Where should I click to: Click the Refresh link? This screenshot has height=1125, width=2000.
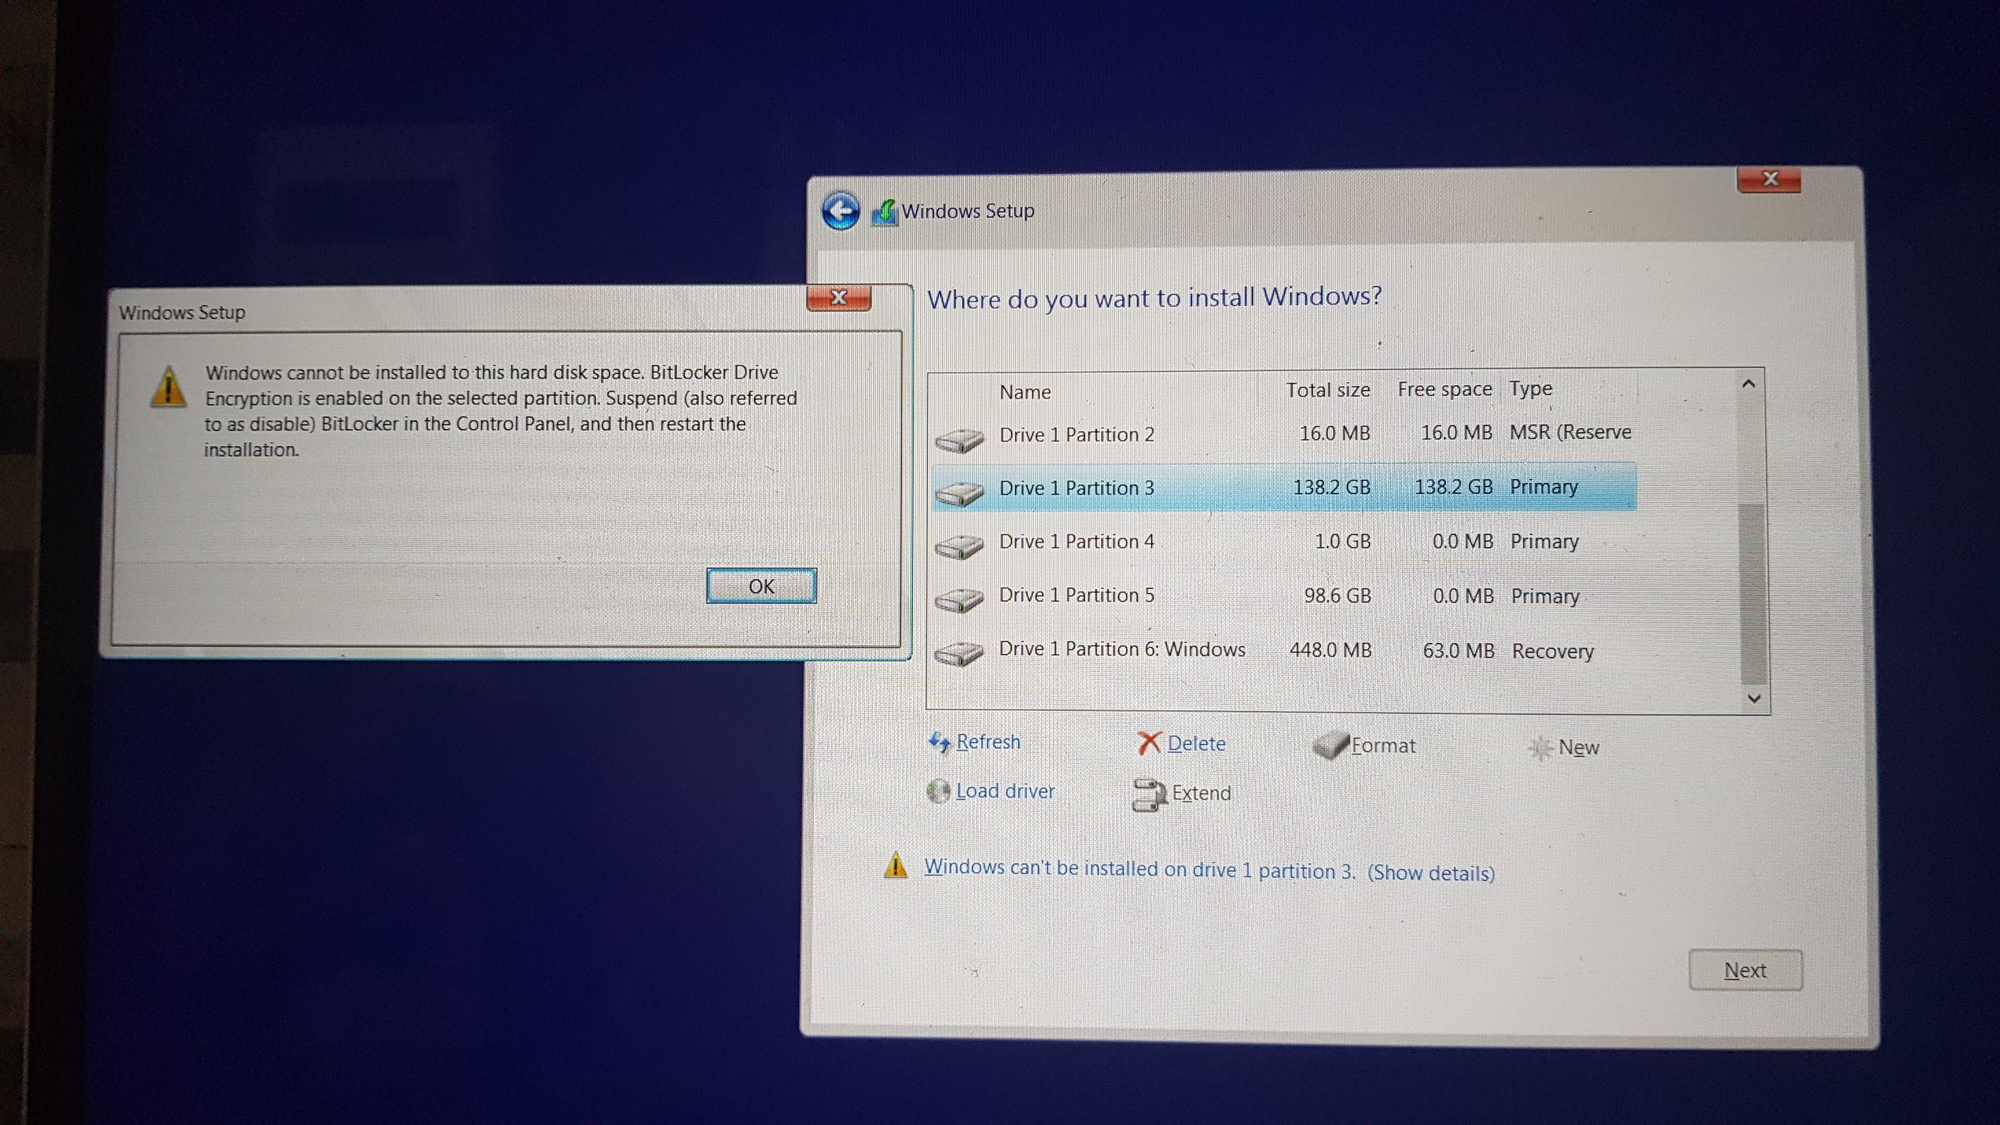(x=988, y=742)
